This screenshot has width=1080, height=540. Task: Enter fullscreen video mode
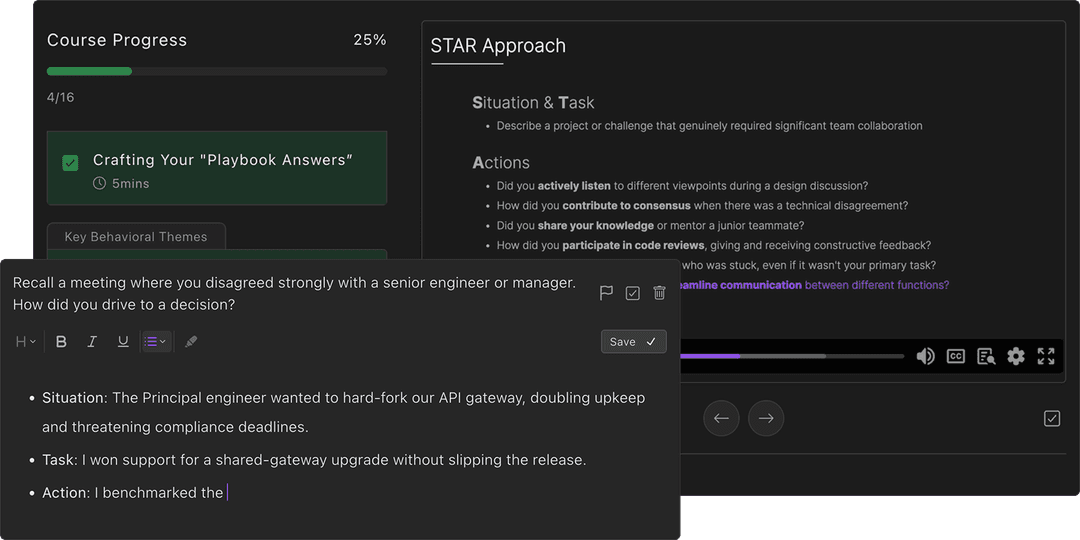(x=1046, y=356)
